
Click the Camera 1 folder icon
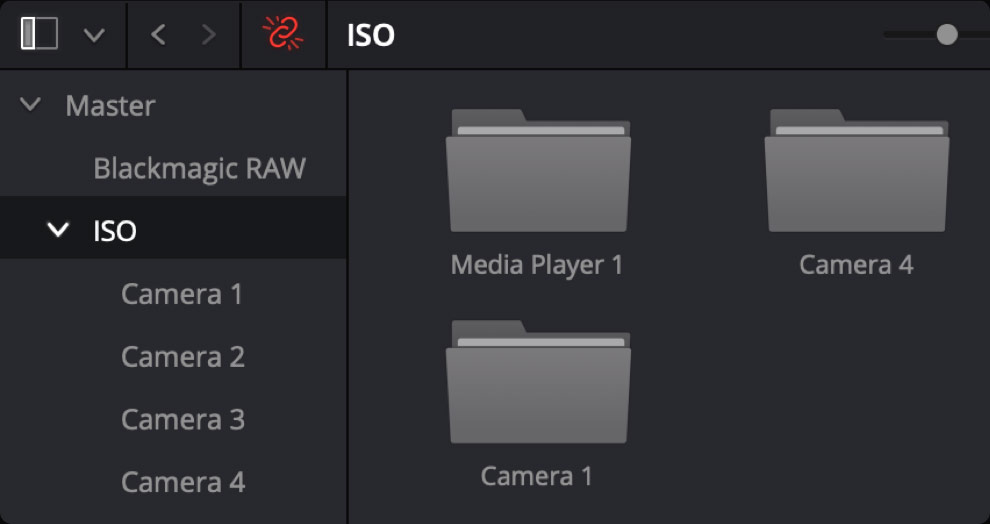[x=538, y=382]
